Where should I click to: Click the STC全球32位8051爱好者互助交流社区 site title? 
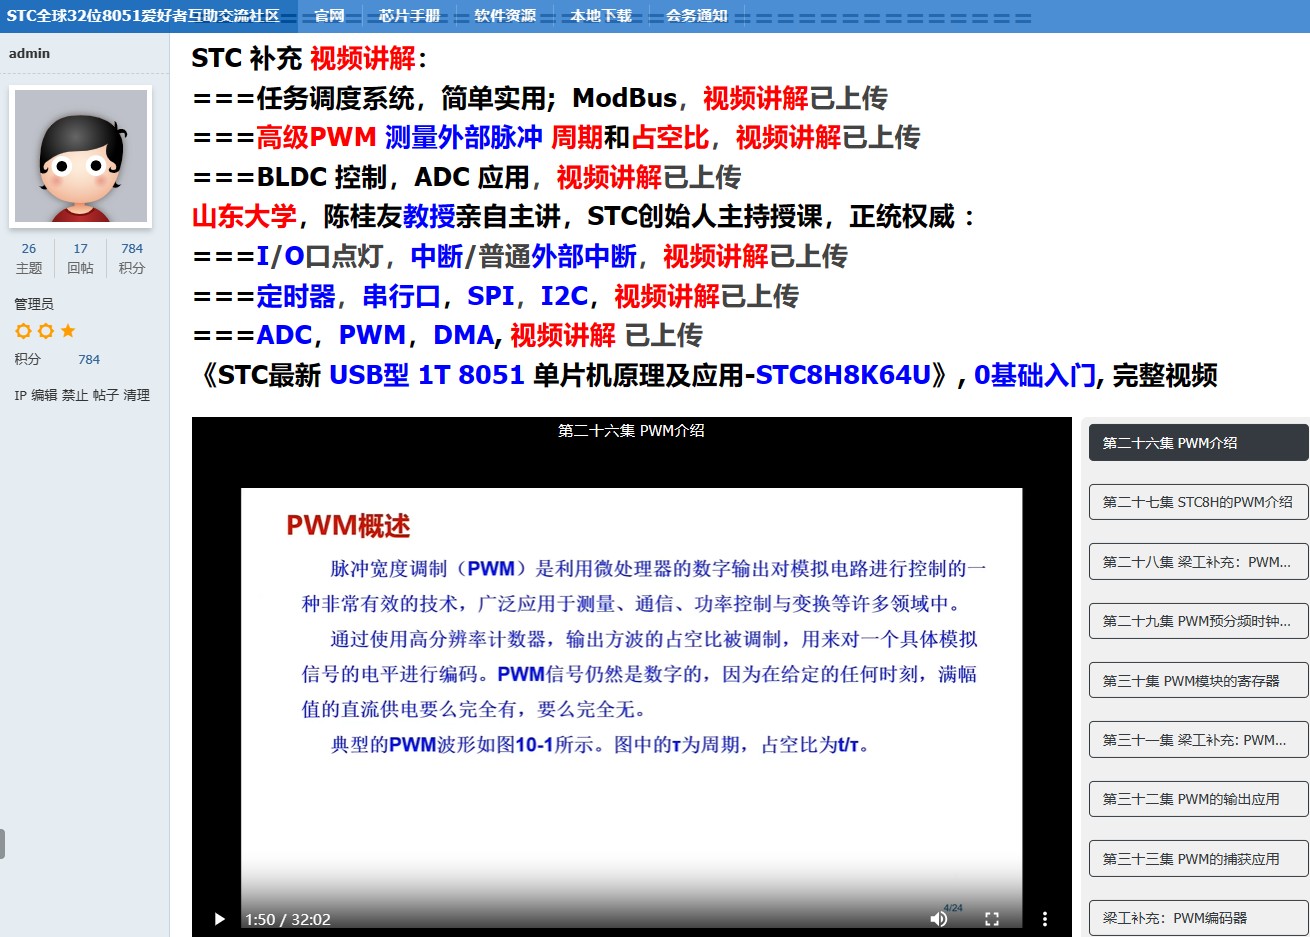[x=143, y=16]
